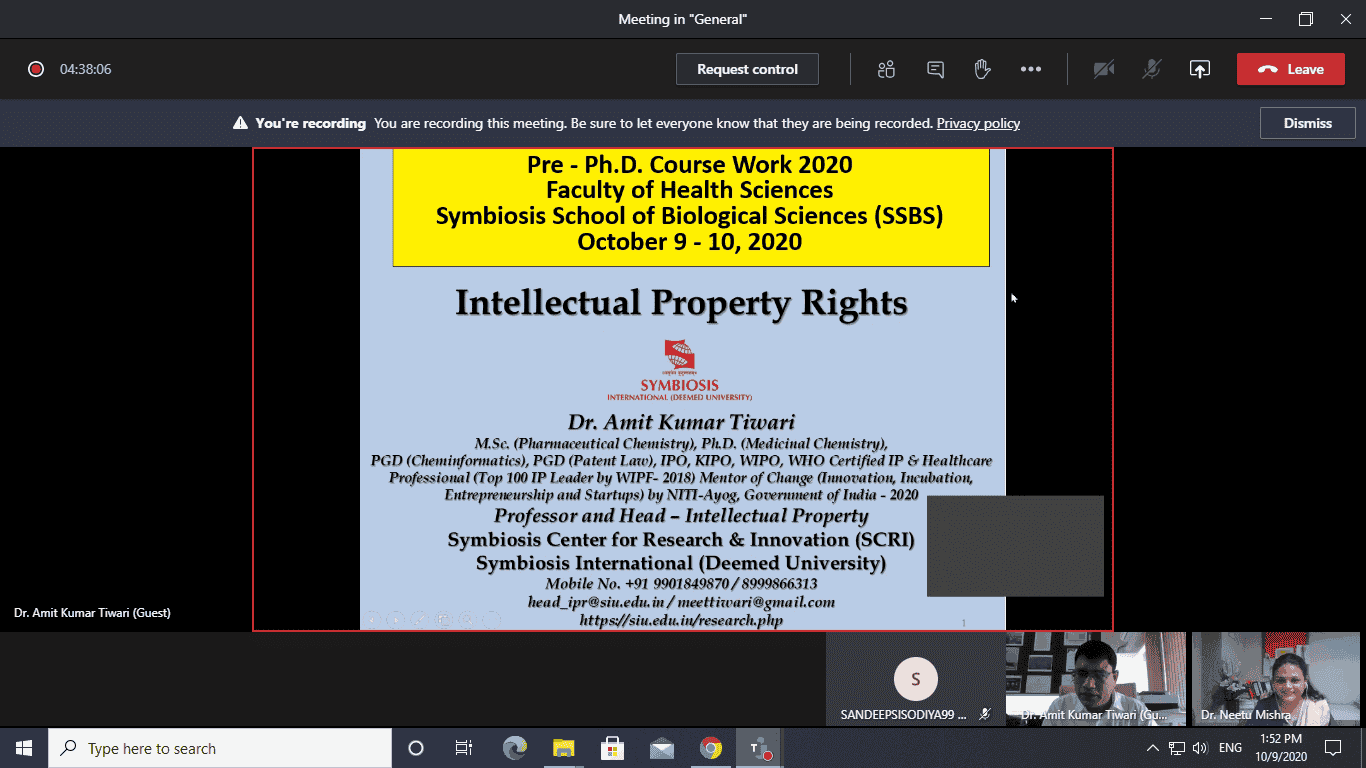Screen dimensions: 1366x768
Task: Expand the hidden system tray icons
Action: [x=1152, y=748]
